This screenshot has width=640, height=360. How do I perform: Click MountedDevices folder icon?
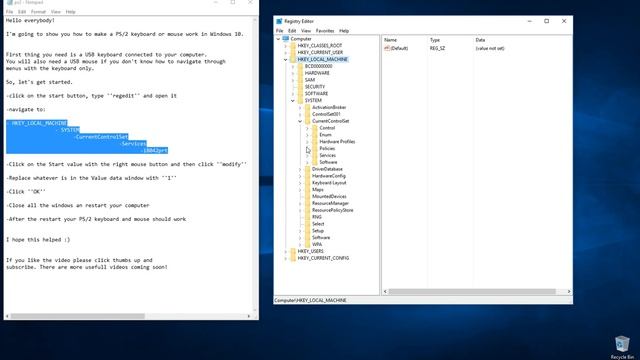click(x=308, y=196)
